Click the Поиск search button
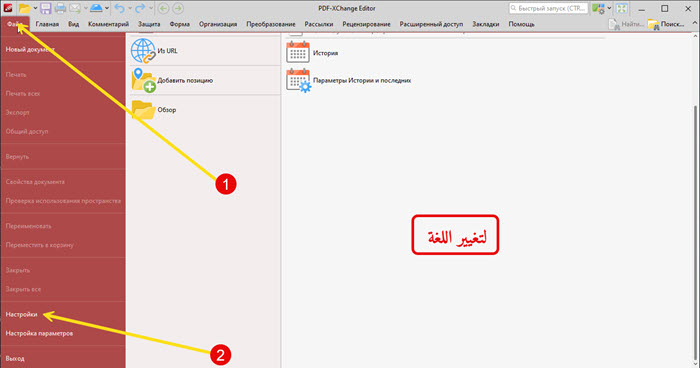The image size is (700, 368). pos(666,24)
